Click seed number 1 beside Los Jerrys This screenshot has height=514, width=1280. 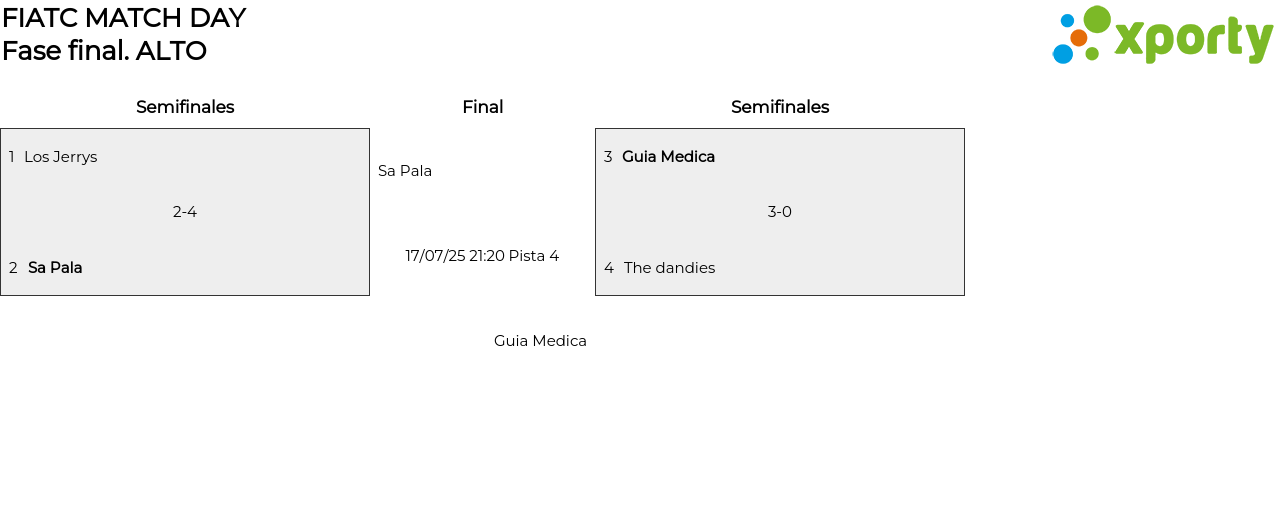point(12,157)
